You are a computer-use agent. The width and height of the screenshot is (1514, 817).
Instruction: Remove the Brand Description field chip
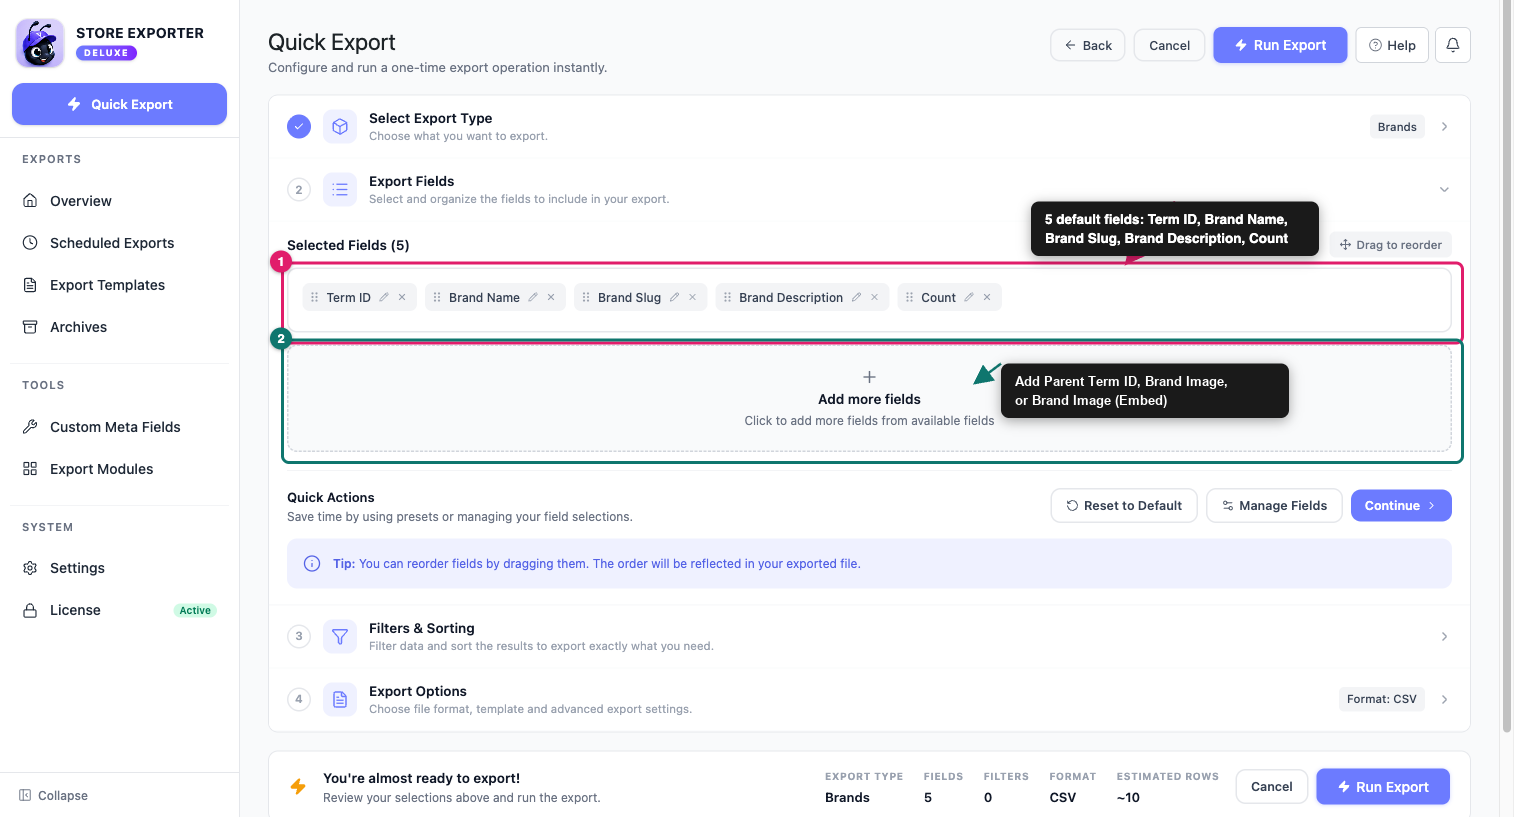[874, 297]
